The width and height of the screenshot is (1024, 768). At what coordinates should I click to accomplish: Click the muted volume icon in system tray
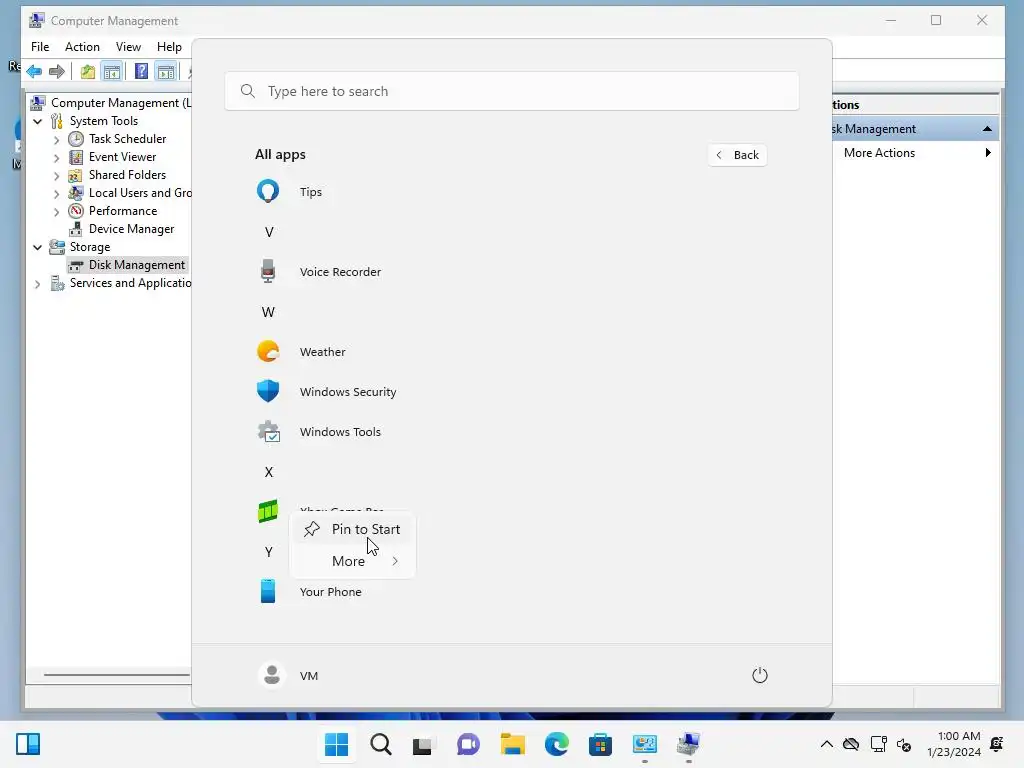pyautogui.click(x=904, y=744)
